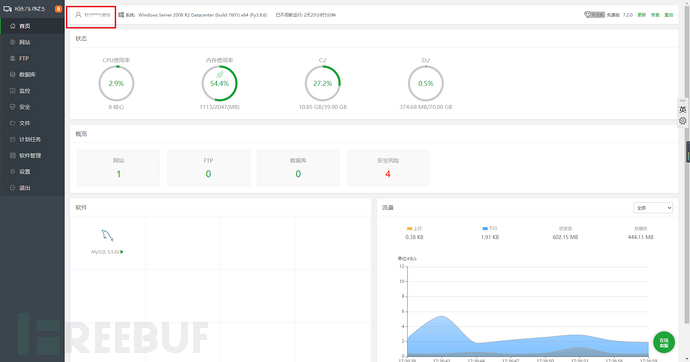Click the panel logo icon atop the sidebar
The height and width of the screenshot is (362, 690).
(x=7, y=9)
